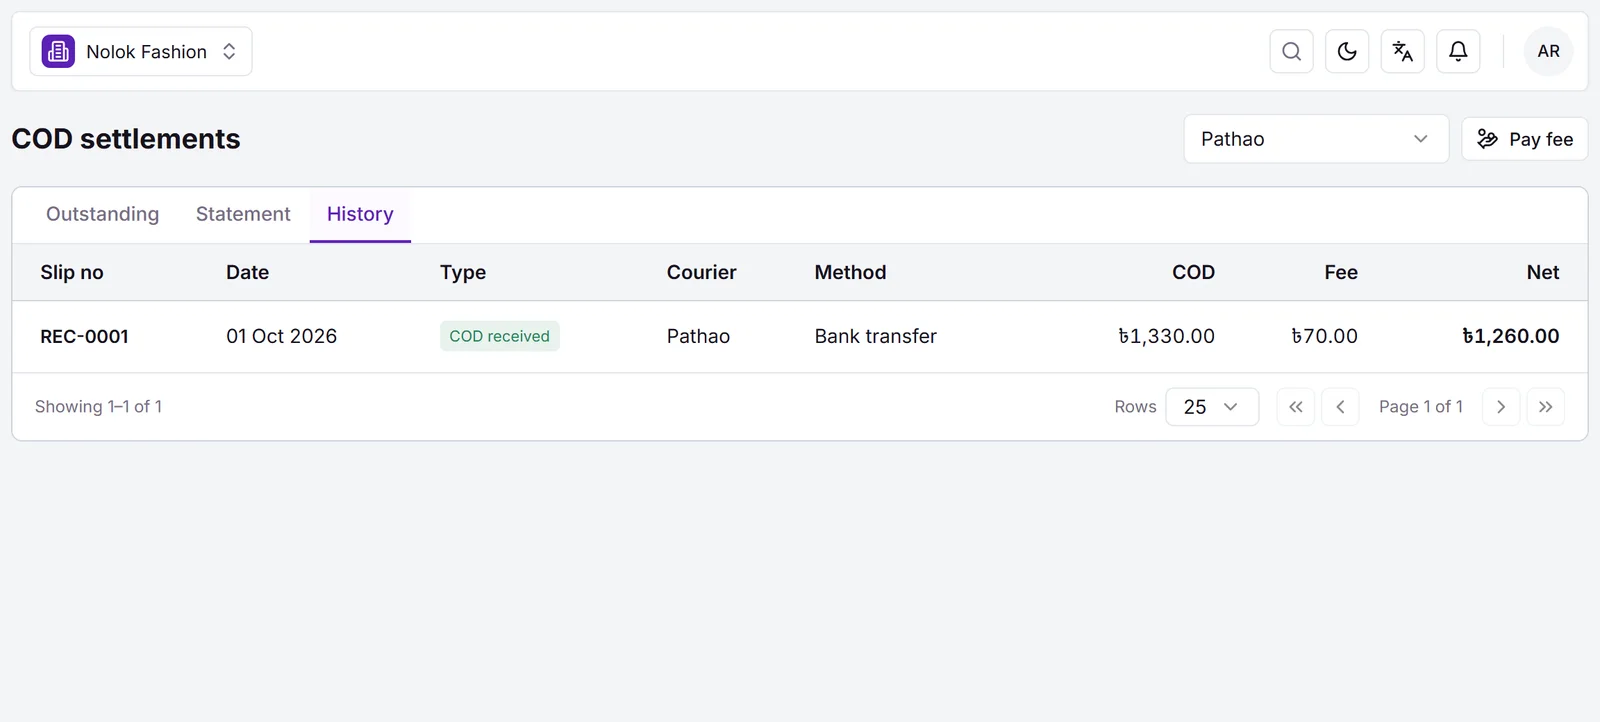Open the AR user avatar menu
This screenshot has width=1600, height=722.
(1548, 51)
